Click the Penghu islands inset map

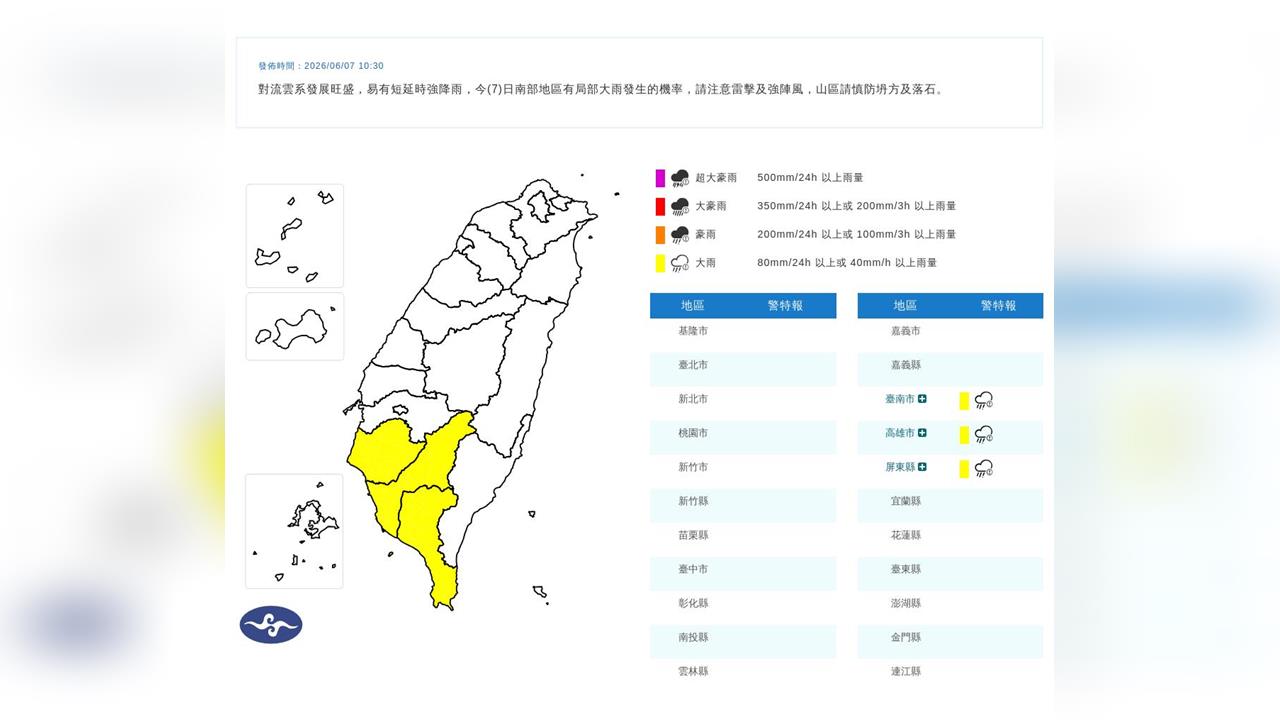(x=294, y=531)
